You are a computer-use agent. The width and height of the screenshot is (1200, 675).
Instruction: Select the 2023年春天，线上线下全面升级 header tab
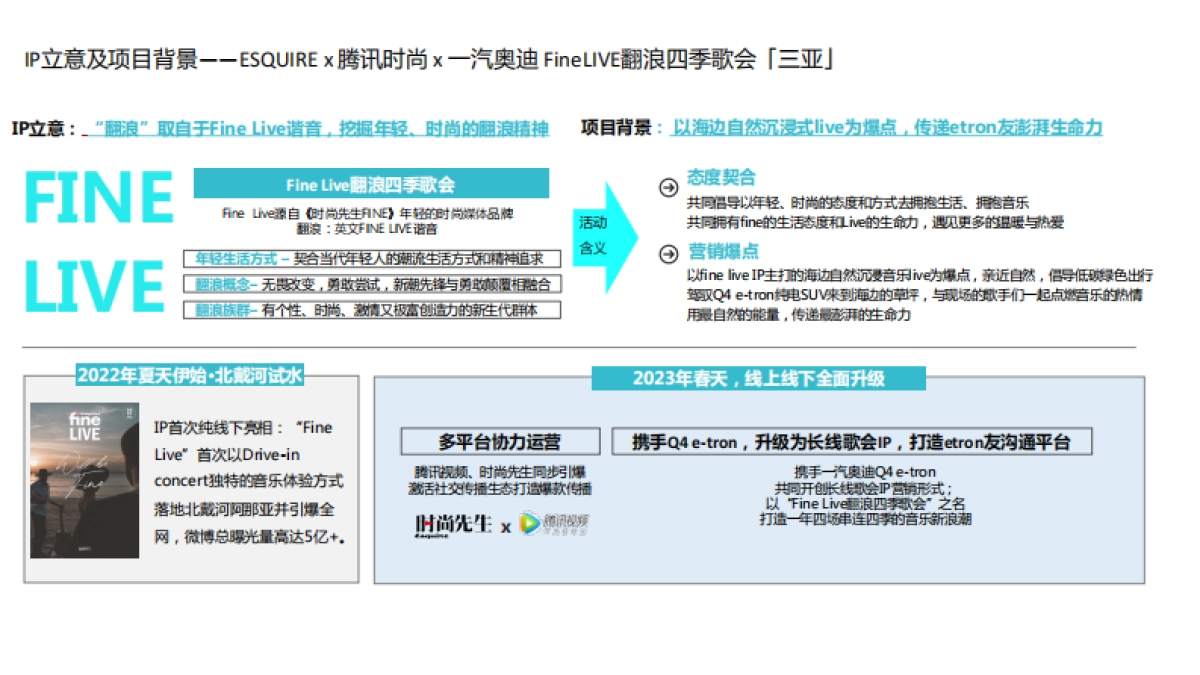point(760,378)
